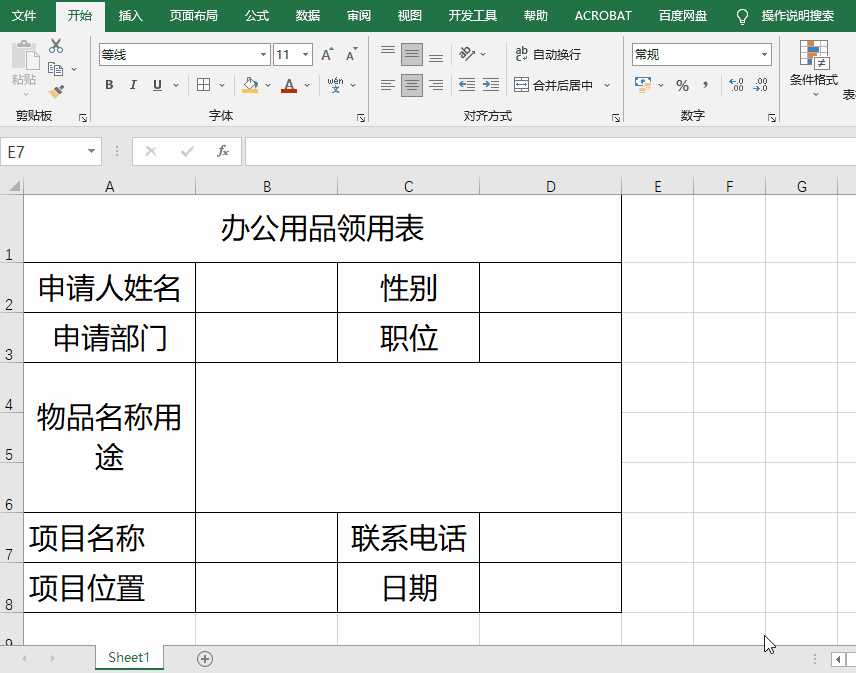Open the File (文件) tab
Screen dimensions: 856x673
coord(24,15)
